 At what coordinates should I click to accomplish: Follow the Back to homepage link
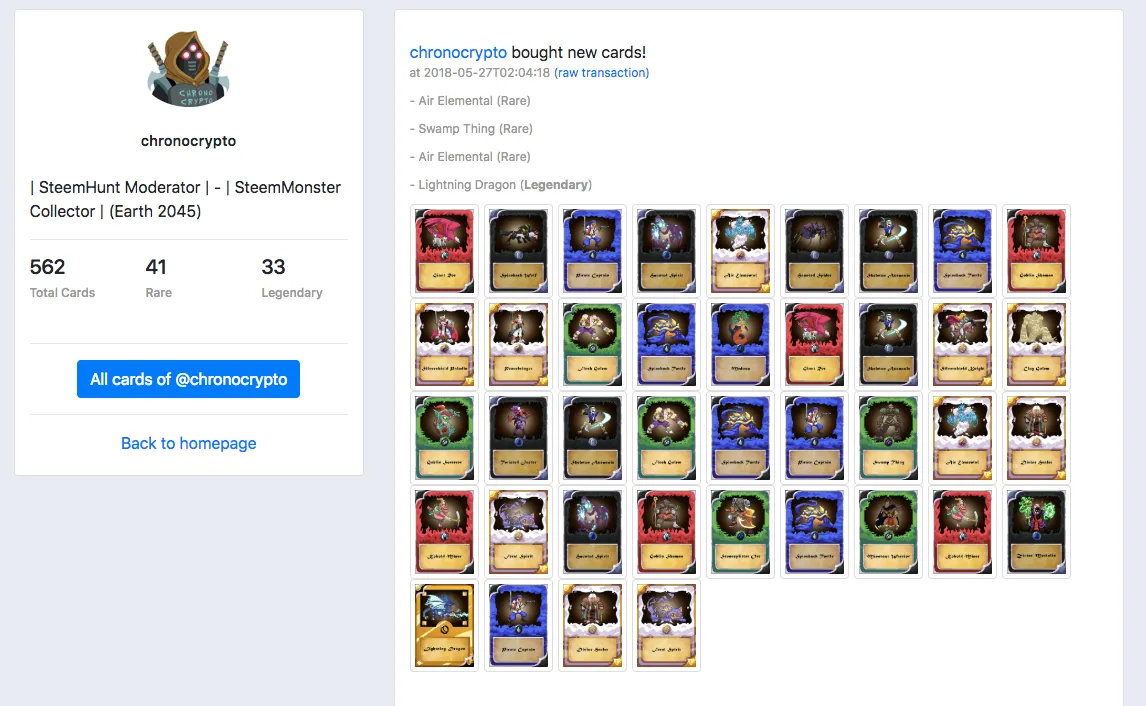(189, 444)
